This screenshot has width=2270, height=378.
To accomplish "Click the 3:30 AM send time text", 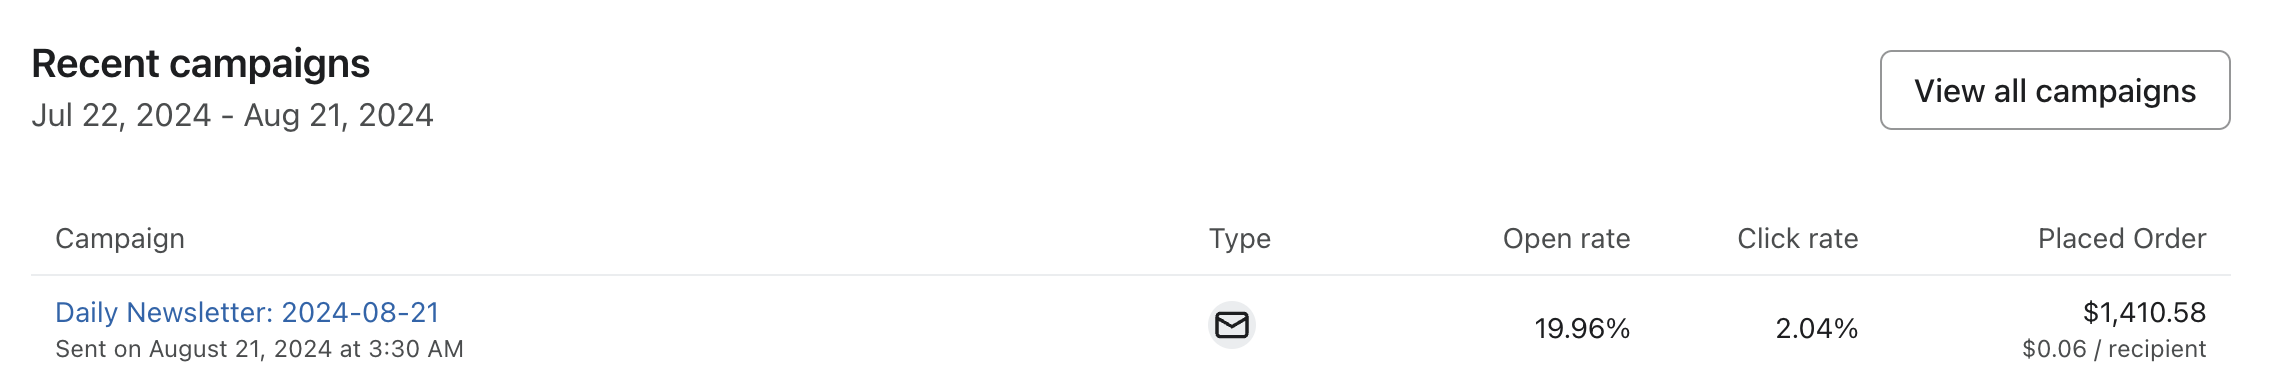I will point(416,349).
